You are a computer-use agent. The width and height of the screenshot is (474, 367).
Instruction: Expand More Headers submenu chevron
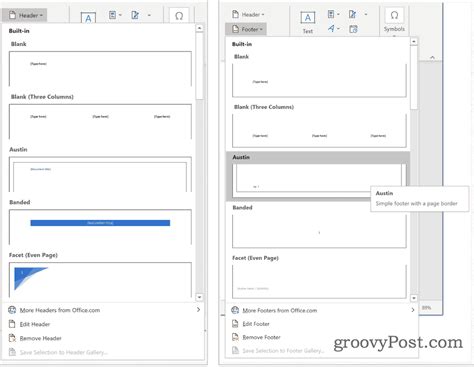[198, 310]
